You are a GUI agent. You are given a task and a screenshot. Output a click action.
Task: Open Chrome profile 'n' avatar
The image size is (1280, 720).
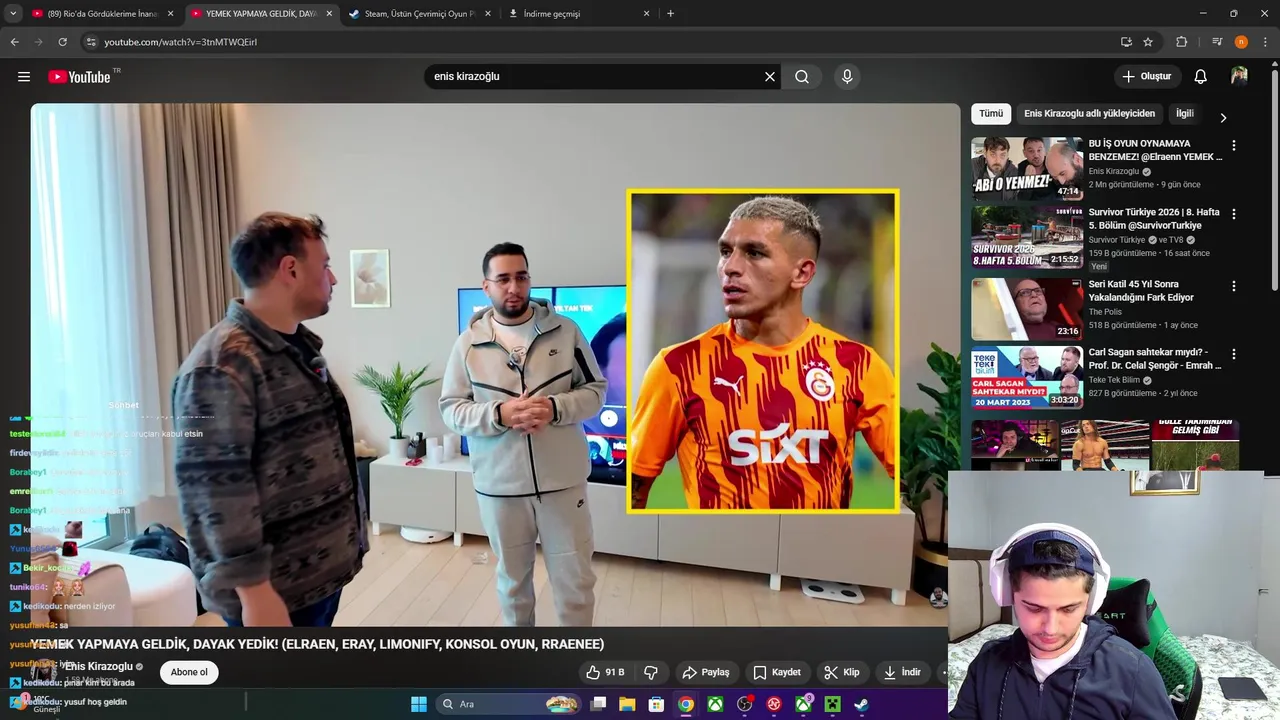pyautogui.click(x=1241, y=42)
